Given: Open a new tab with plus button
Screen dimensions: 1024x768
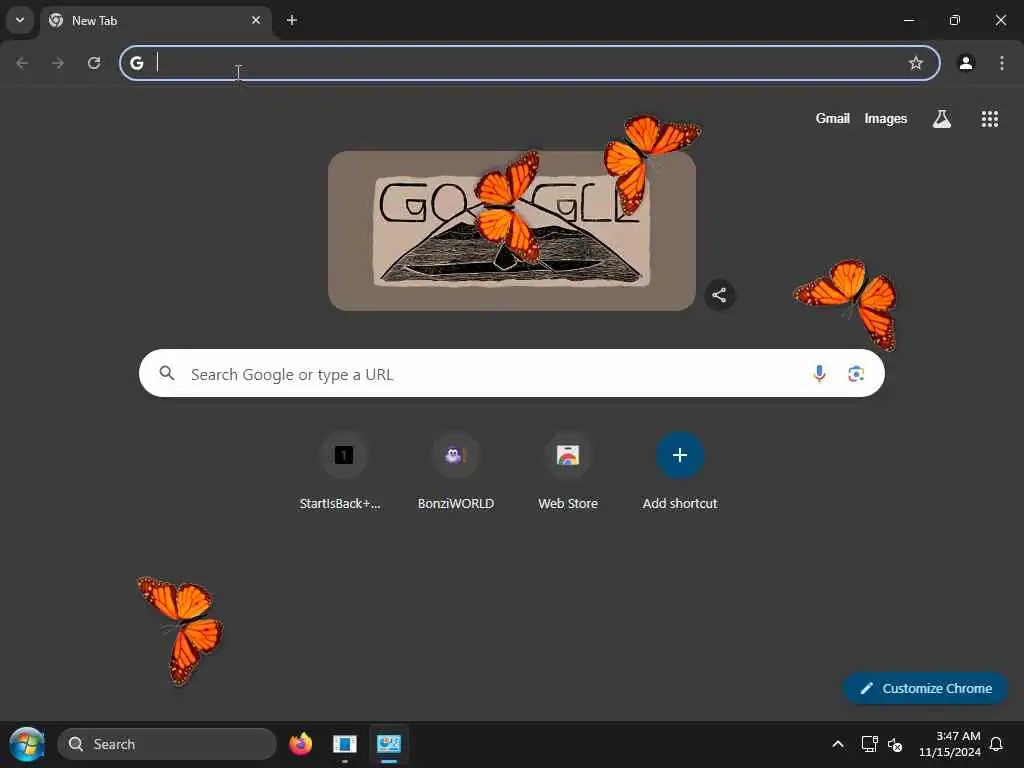Looking at the screenshot, I should pyautogui.click(x=292, y=20).
